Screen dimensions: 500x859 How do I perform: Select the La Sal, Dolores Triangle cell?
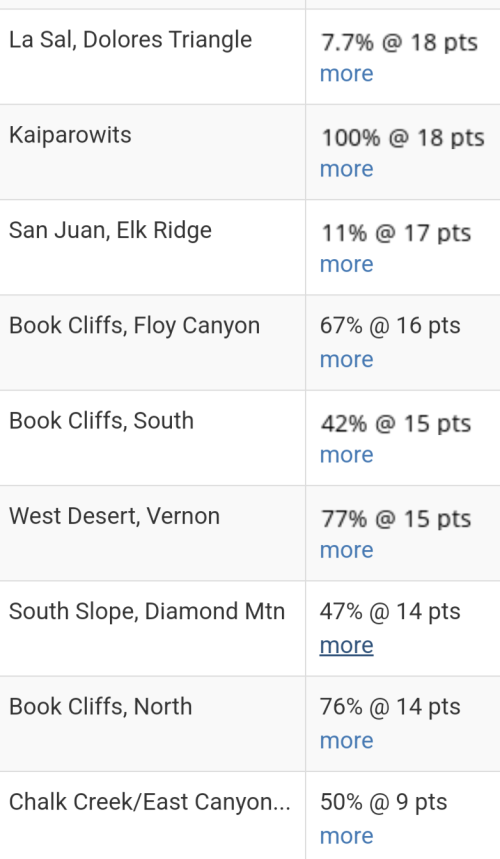152,57
